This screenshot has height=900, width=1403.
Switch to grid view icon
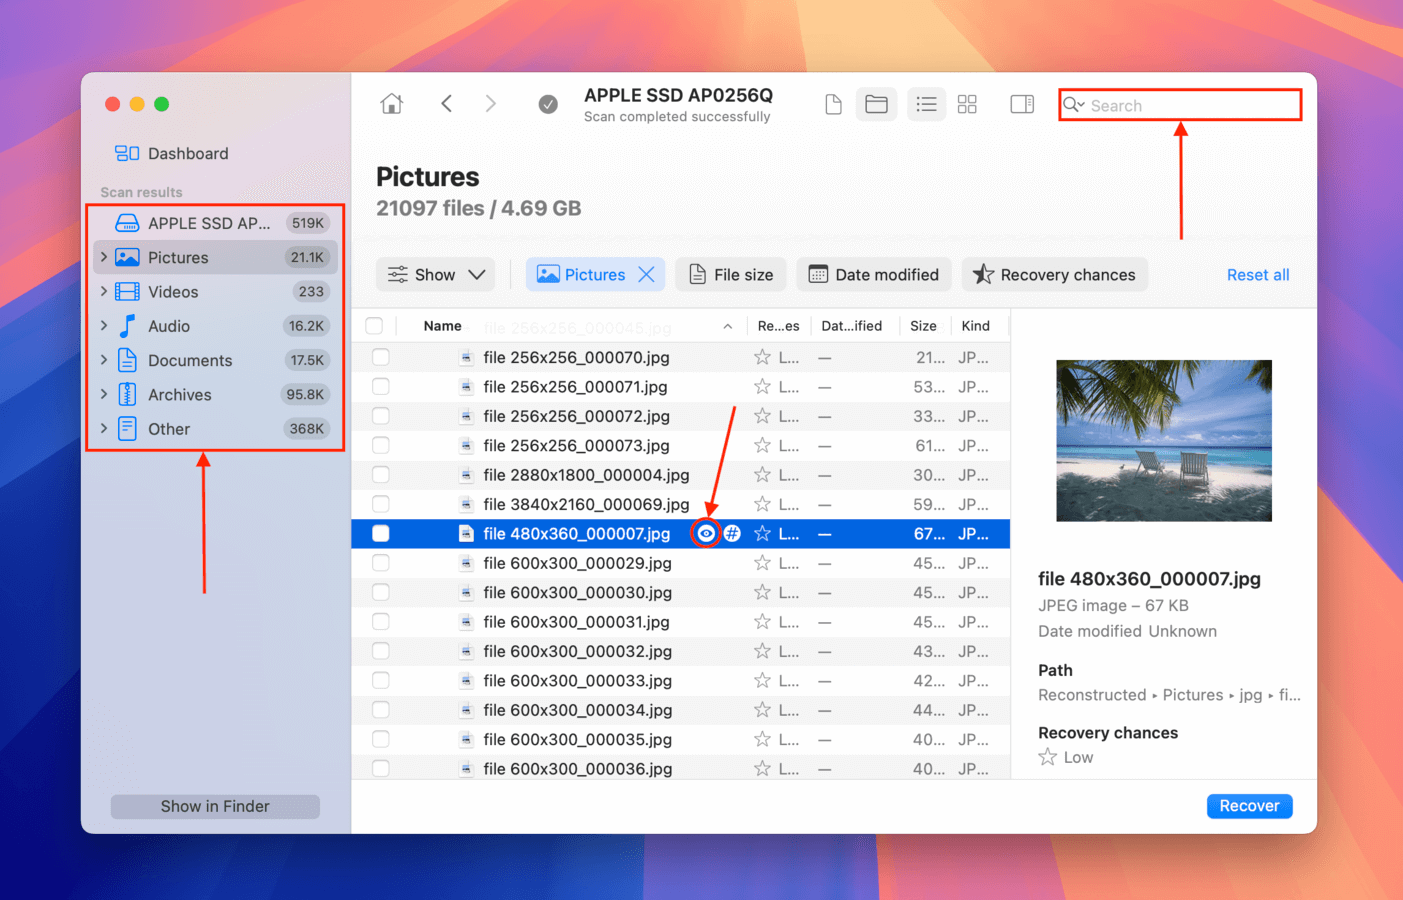pyautogui.click(x=967, y=104)
